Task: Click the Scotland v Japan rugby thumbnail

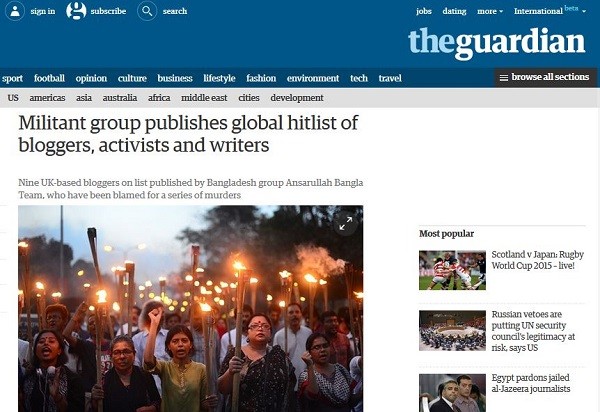Action: [452, 270]
